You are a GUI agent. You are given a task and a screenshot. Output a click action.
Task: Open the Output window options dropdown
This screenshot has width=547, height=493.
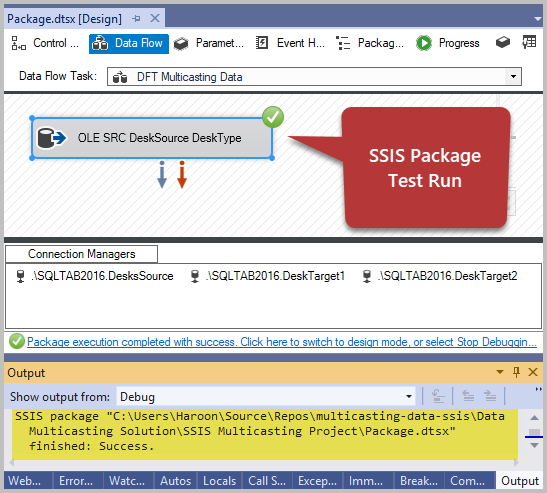tap(500, 372)
